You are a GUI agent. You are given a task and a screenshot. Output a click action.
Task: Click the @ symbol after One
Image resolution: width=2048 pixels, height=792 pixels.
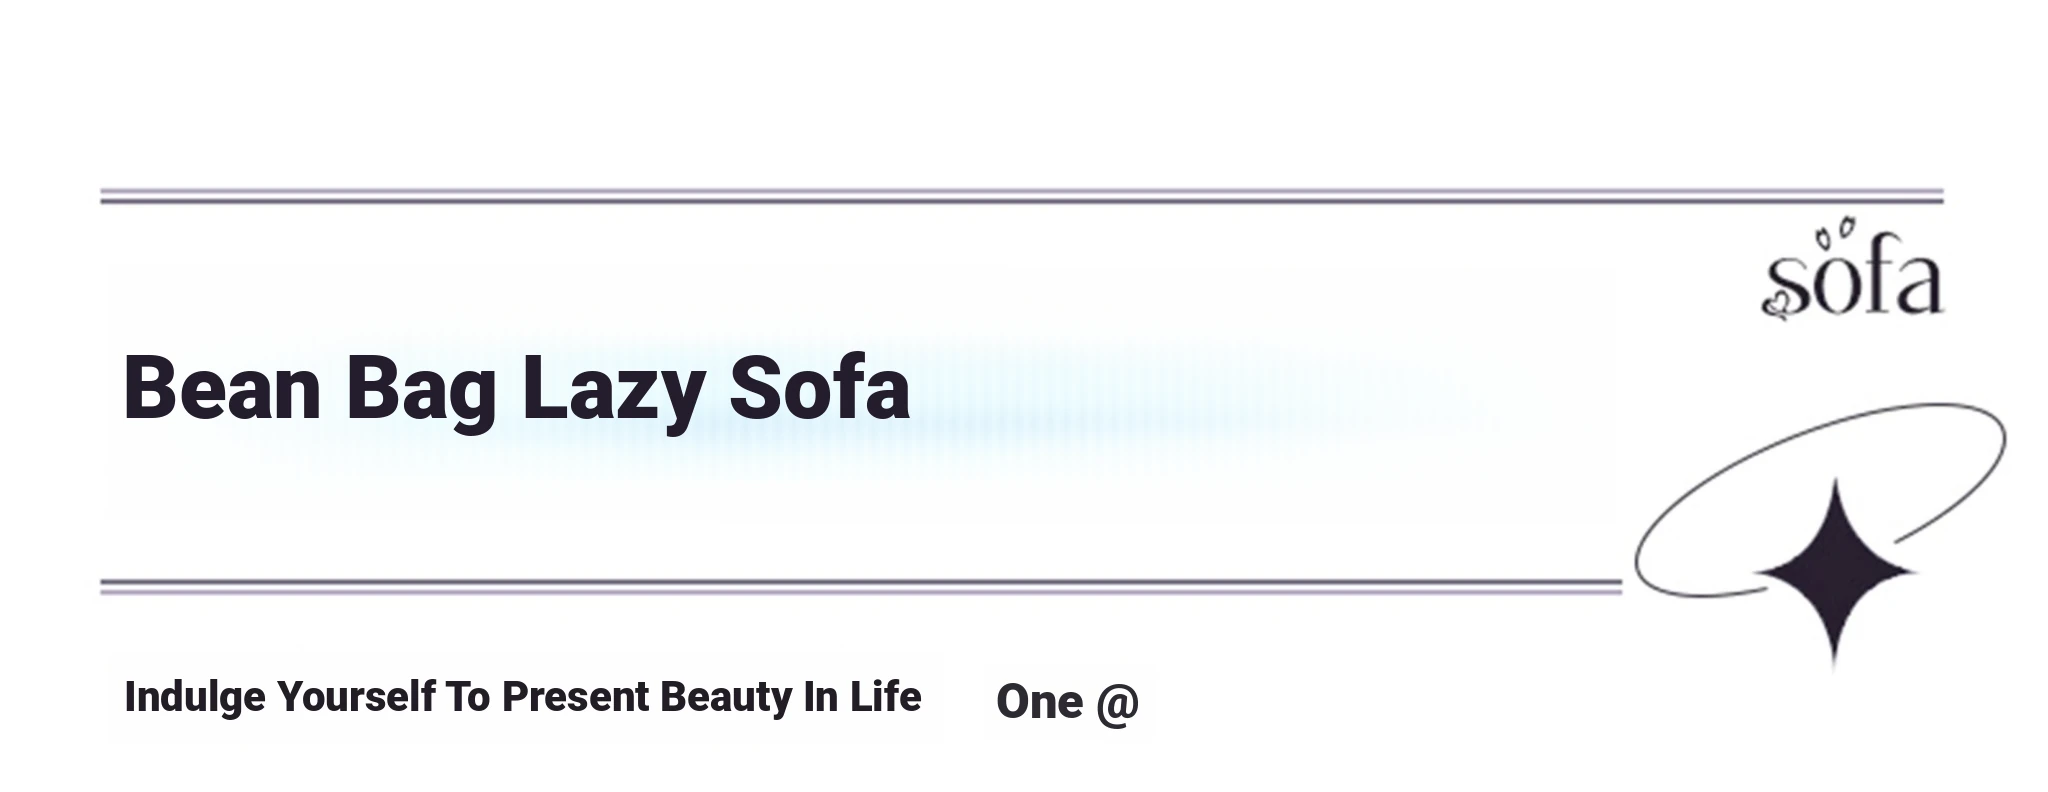[1117, 703]
